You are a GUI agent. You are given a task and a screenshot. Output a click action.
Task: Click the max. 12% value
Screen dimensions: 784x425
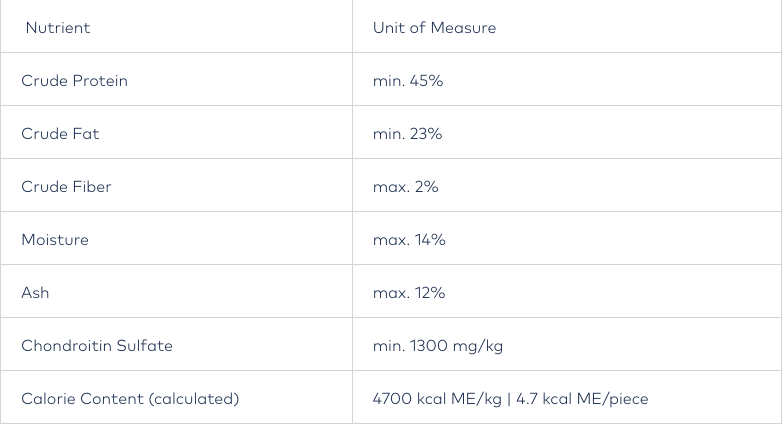(409, 293)
